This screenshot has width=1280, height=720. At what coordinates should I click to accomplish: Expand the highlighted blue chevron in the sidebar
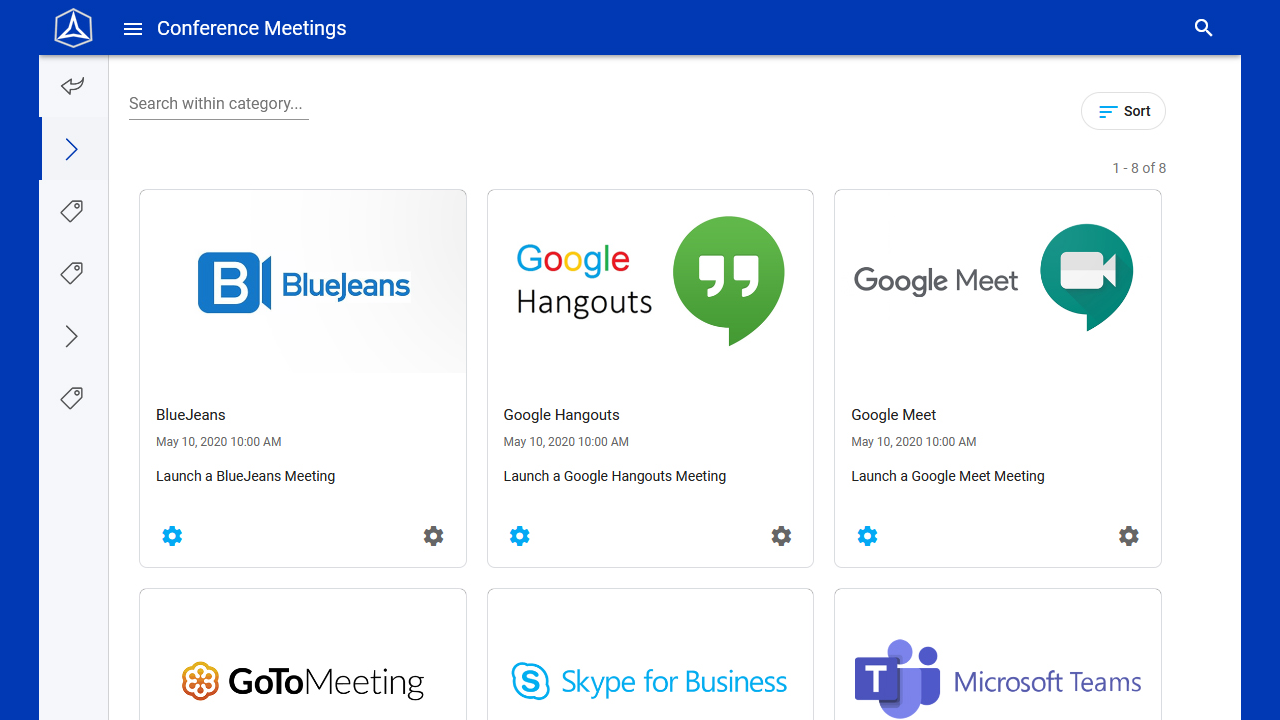[x=72, y=149]
